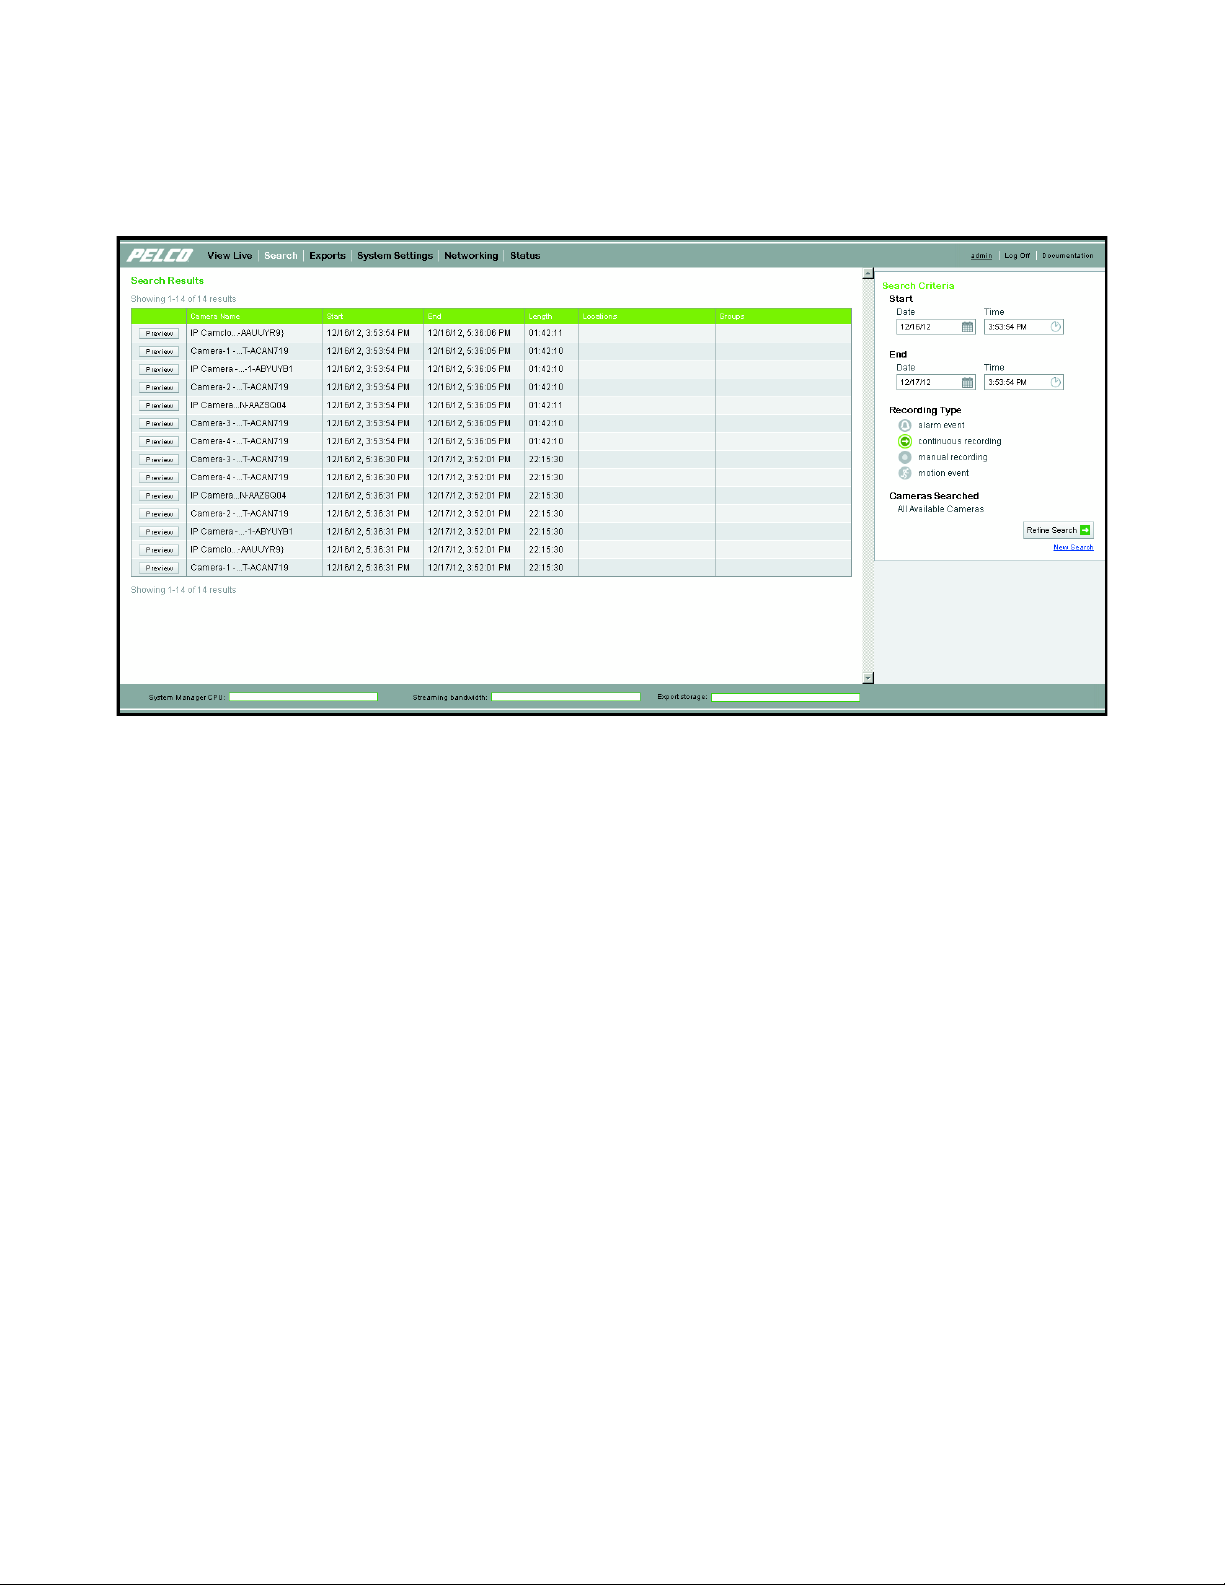Viewport: 1225px width, 1585px height.
Task: Preview IP Camera...N-AAZSQ04 recording starting 3:53:54 PM
Action: pos(159,406)
